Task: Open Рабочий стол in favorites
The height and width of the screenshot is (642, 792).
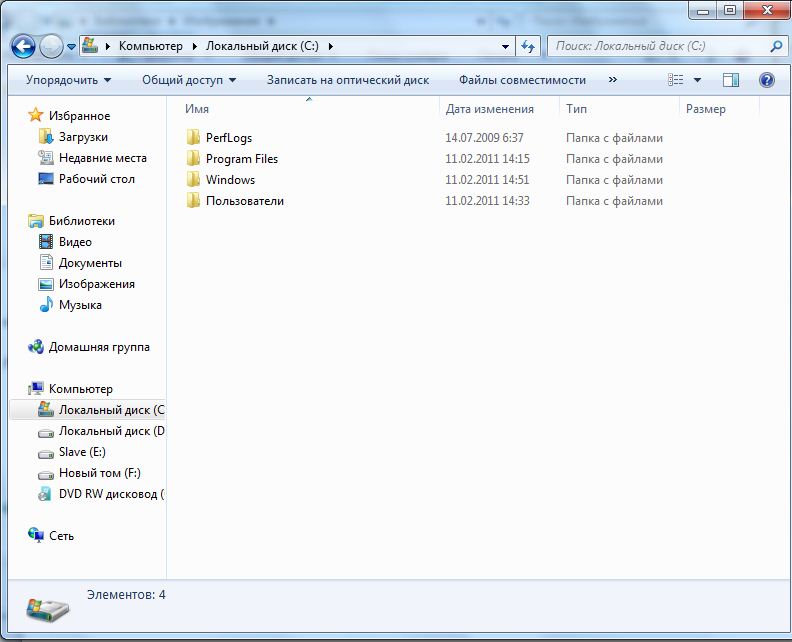Action: 96,179
